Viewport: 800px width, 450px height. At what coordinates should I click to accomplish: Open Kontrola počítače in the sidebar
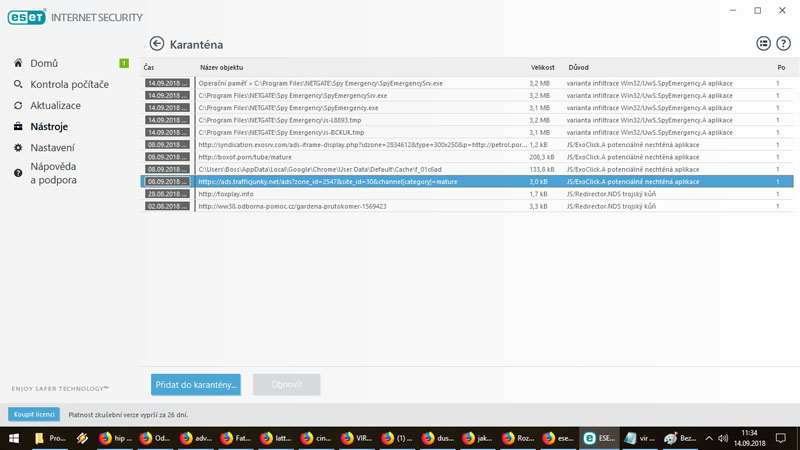[69, 84]
